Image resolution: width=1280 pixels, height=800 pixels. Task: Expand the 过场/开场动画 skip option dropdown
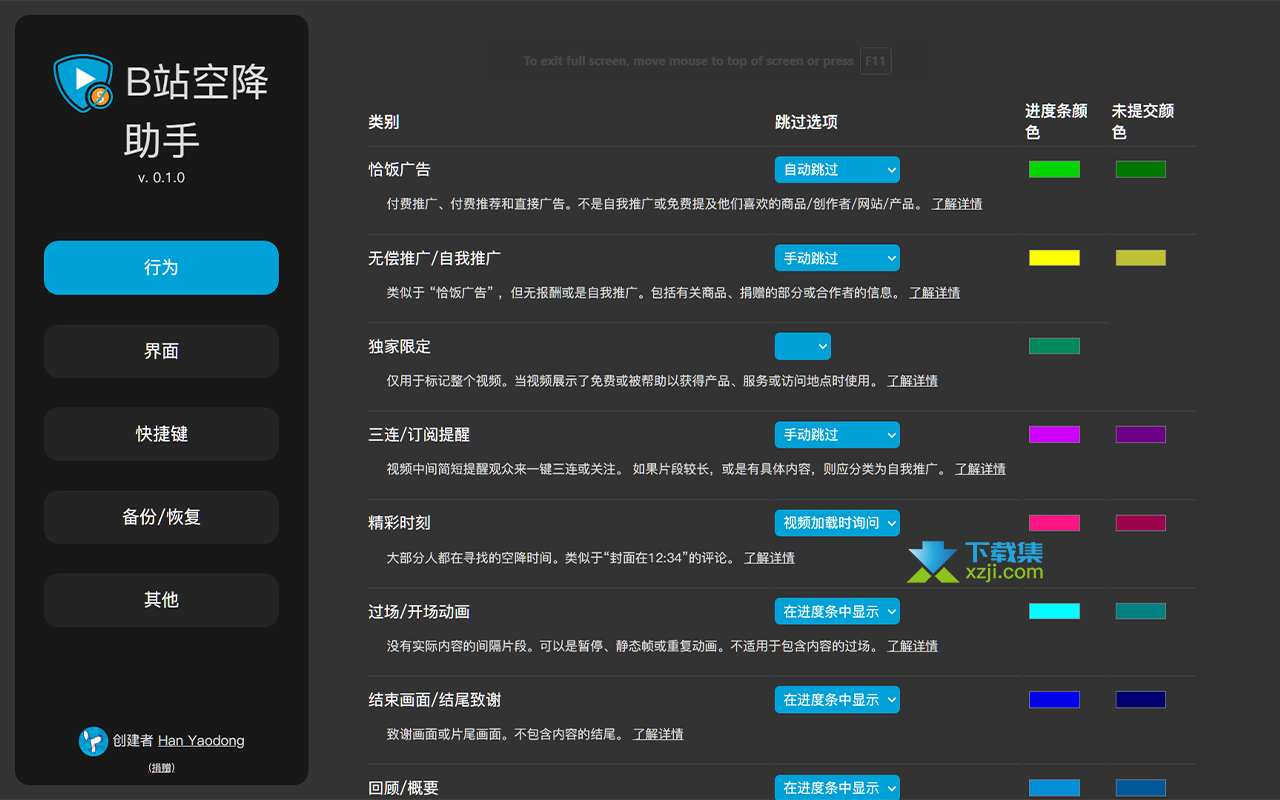click(837, 611)
